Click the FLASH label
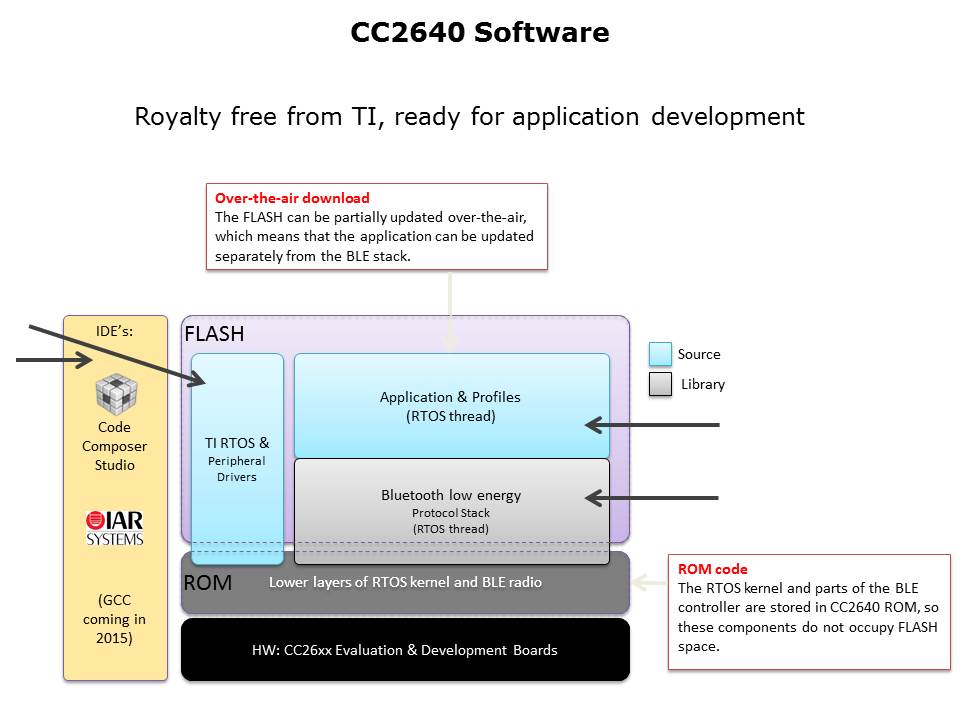The image size is (960, 720). (x=214, y=334)
